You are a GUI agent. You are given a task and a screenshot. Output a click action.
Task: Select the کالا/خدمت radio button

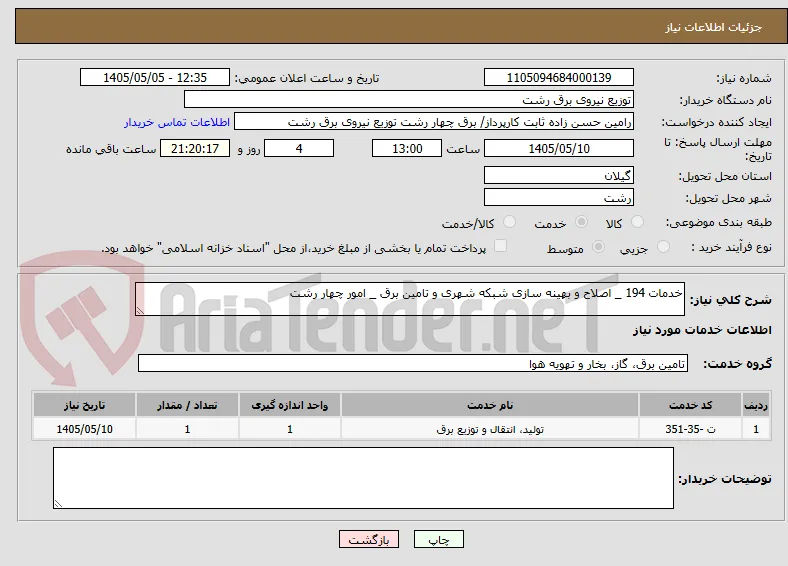pyautogui.click(x=510, y=222)
